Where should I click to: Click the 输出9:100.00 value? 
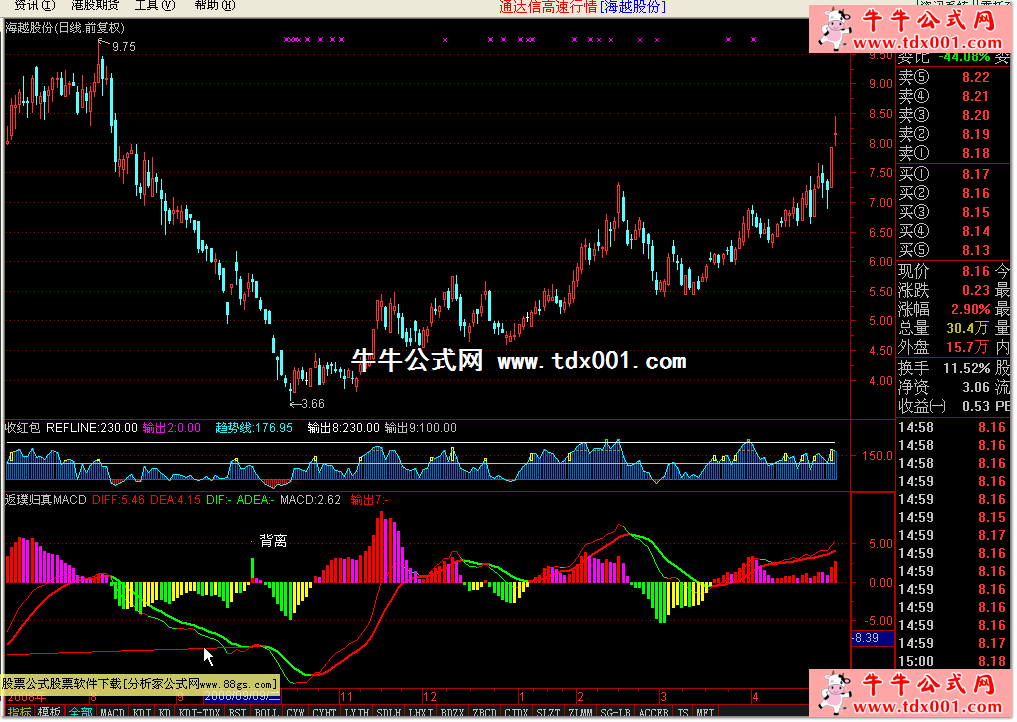(421, 428)
